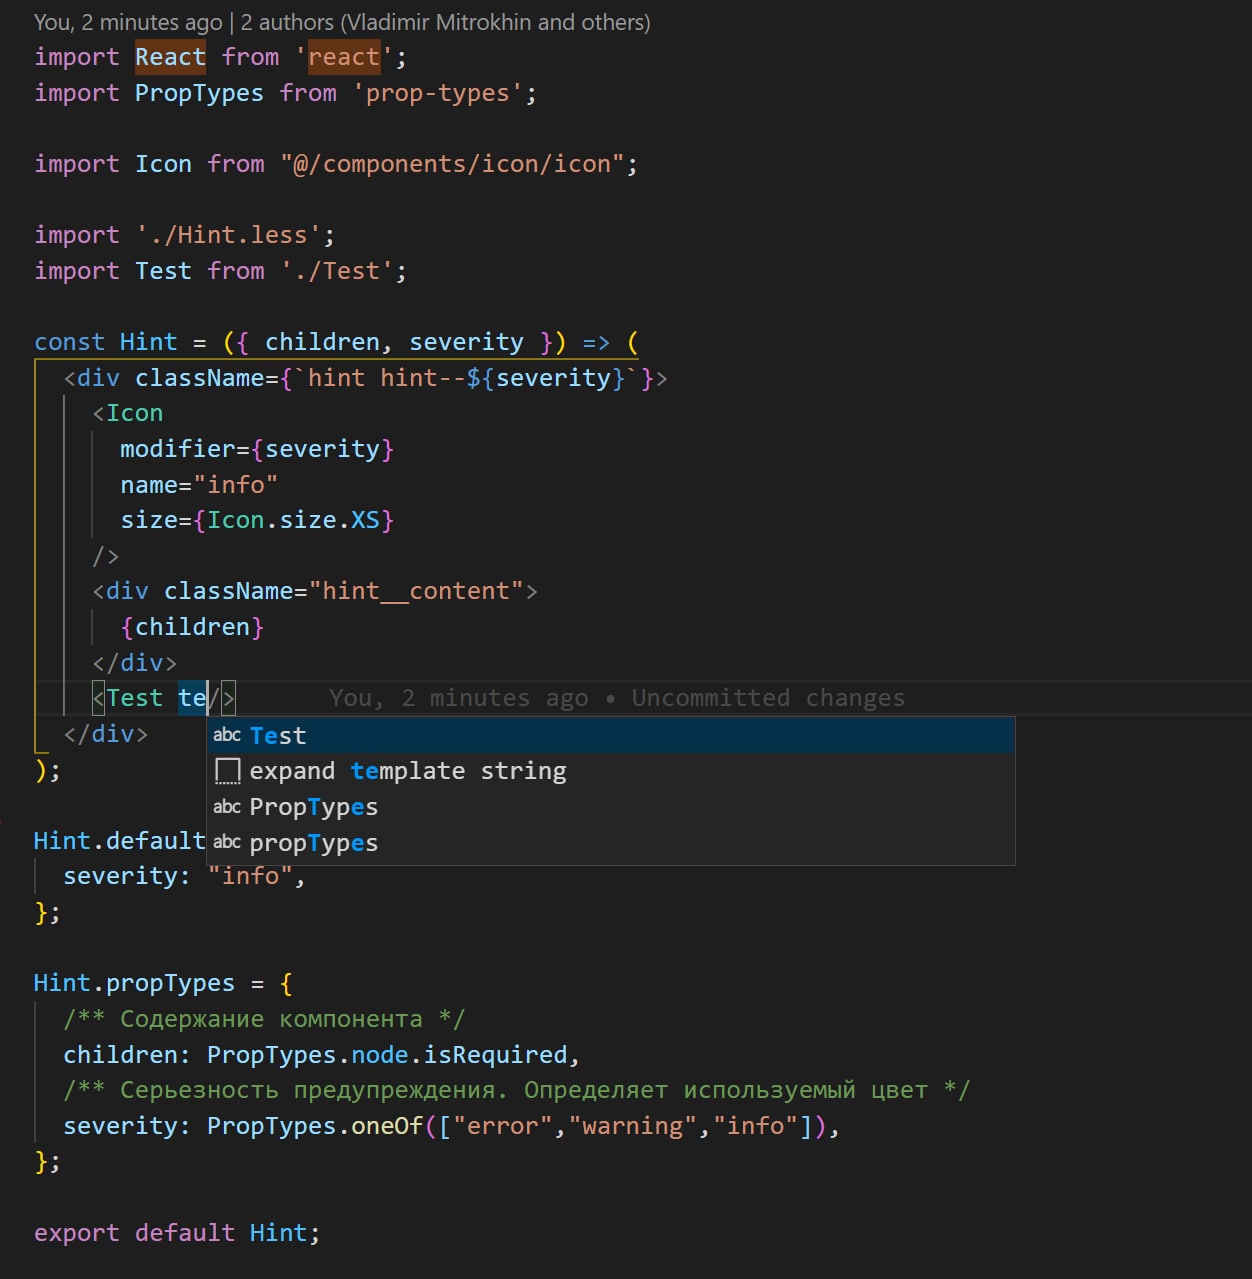Viewport: 1252px width, 1279px height.
Task: Click the name="info" attribute
Action: [x=199, y=485]
